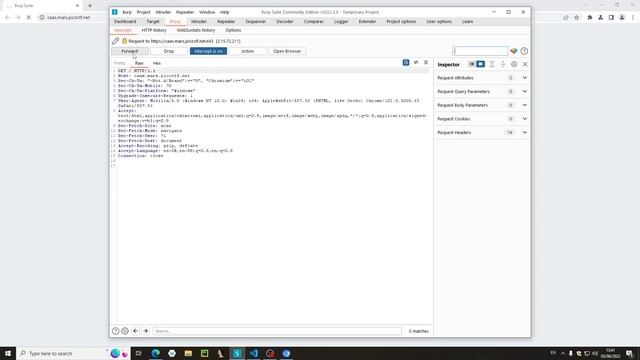The height and width of the screenshot is (360, 640).
Task: Switch to the Comparer tab
Action: coord(313,21)
